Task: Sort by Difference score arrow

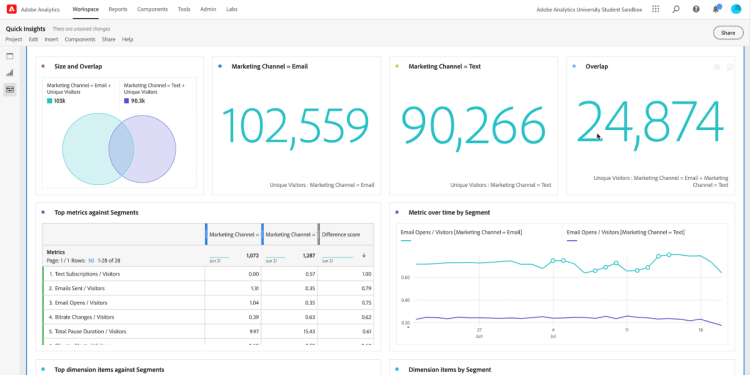Action: [364, 255]
